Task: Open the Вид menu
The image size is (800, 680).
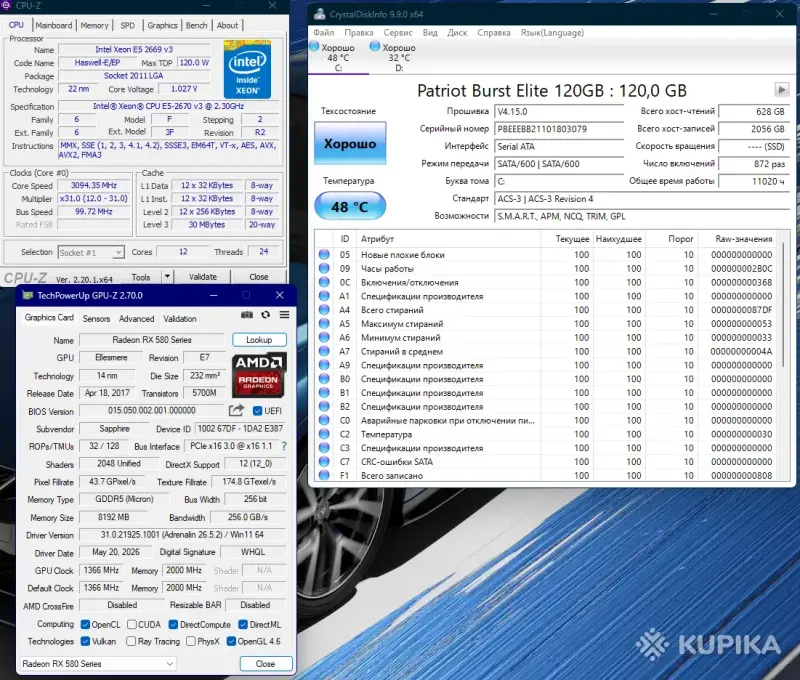Action: pos(430,33)
